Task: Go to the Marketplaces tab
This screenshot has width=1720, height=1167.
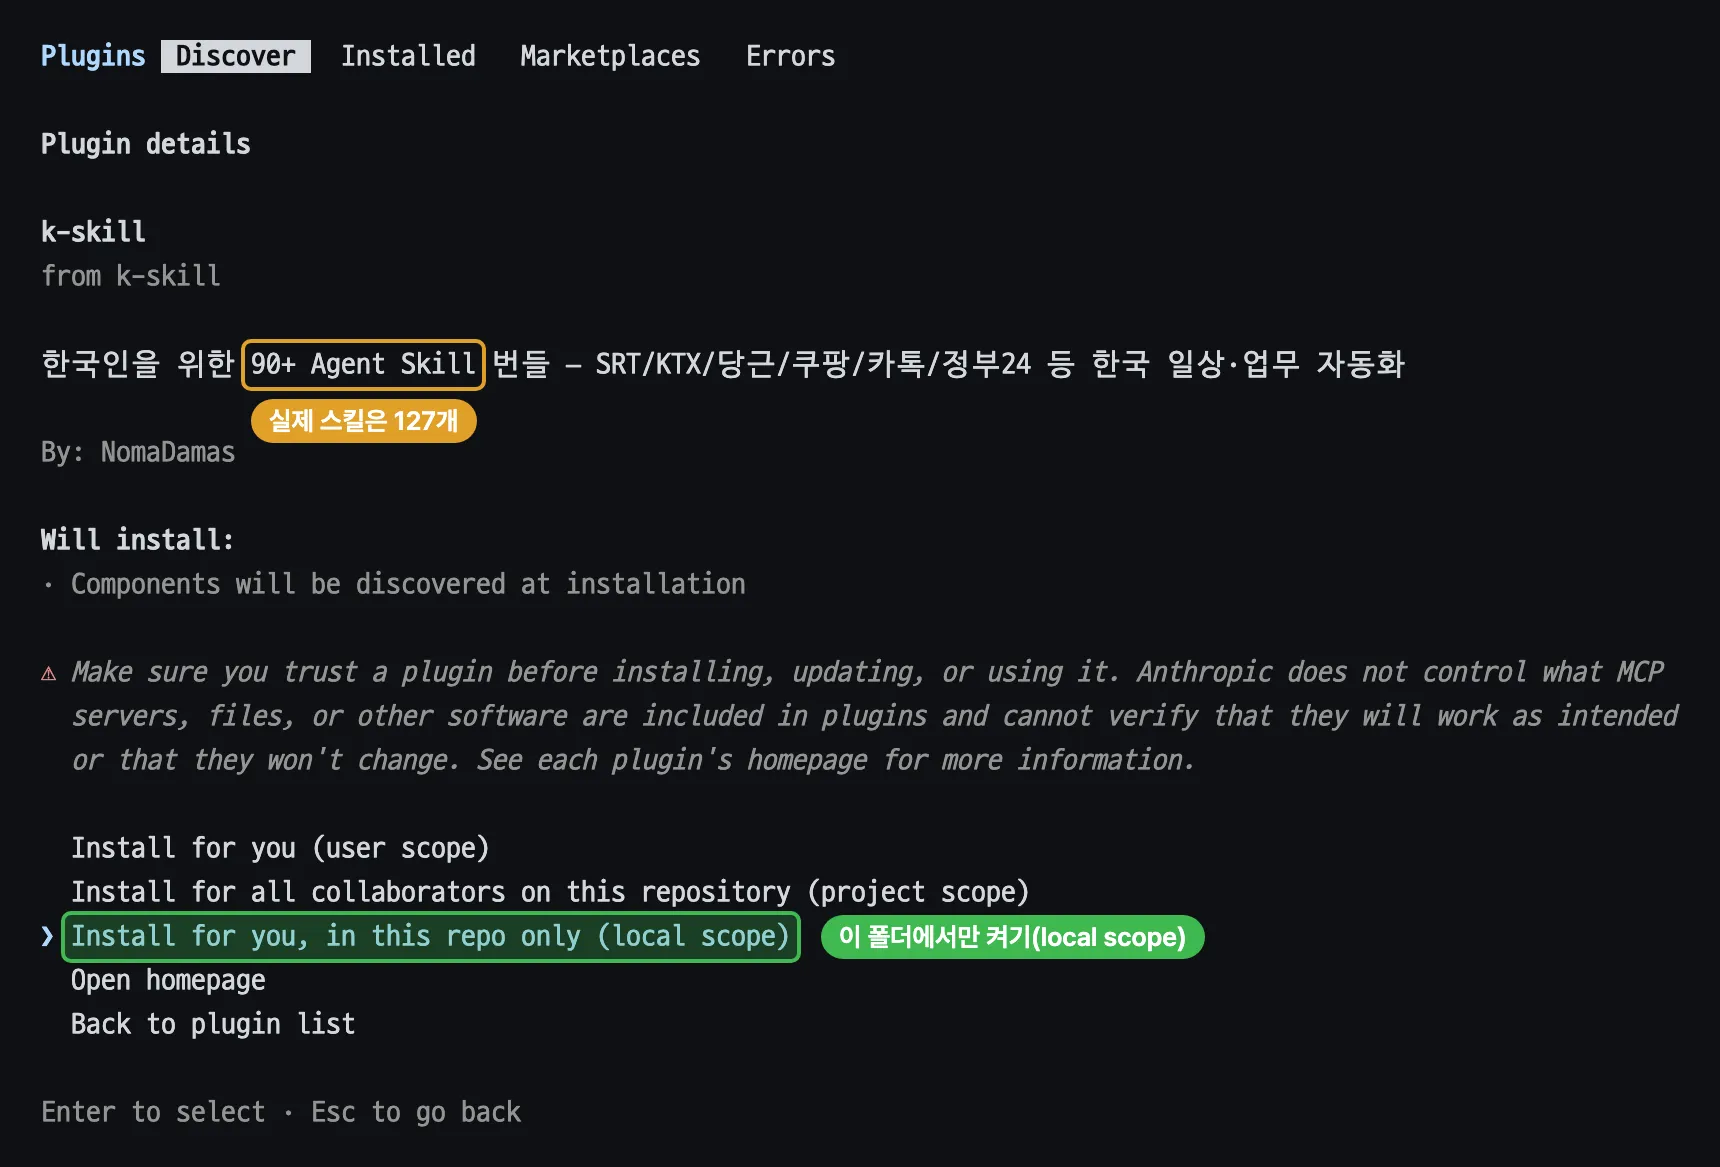Action: [x=610, y=56]
